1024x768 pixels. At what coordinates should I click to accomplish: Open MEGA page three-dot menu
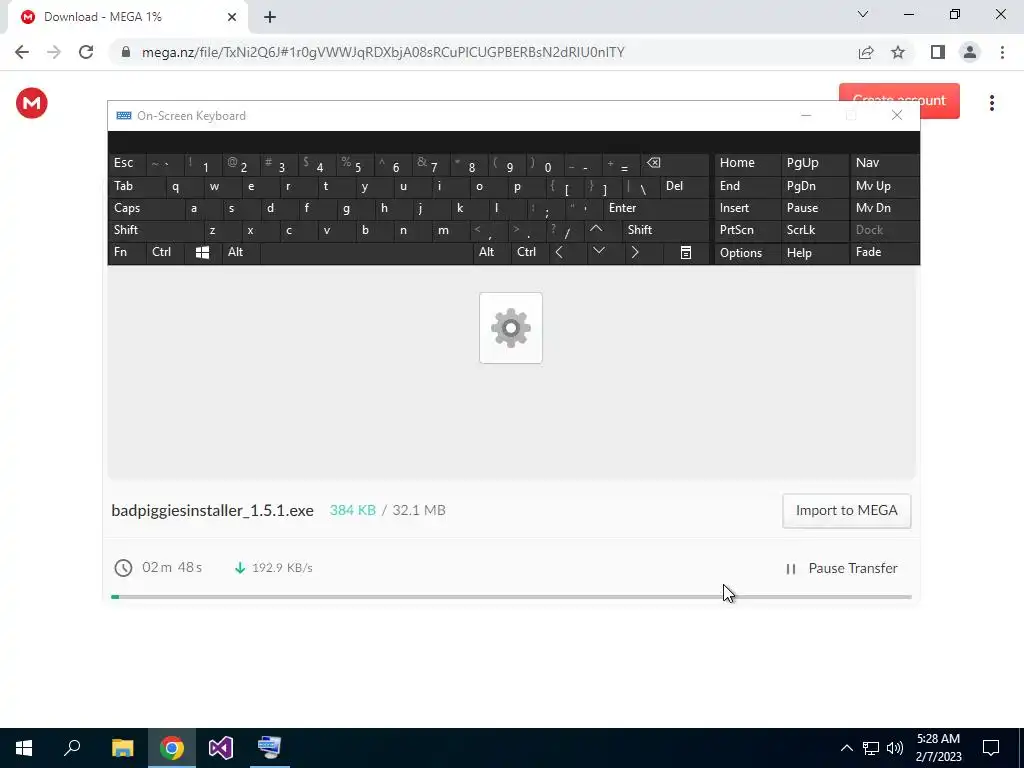(992, 103)
